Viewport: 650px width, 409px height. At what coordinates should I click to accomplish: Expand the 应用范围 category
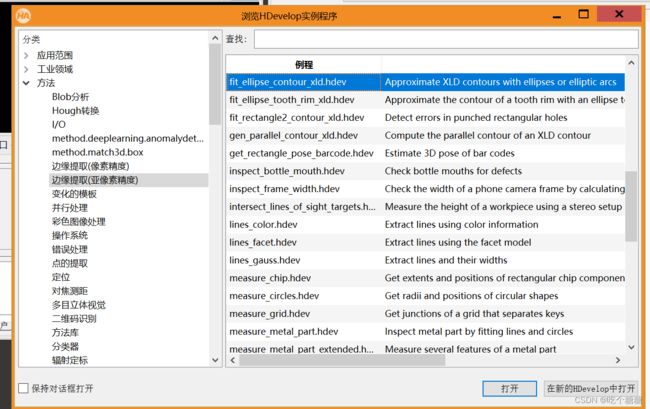26,56
